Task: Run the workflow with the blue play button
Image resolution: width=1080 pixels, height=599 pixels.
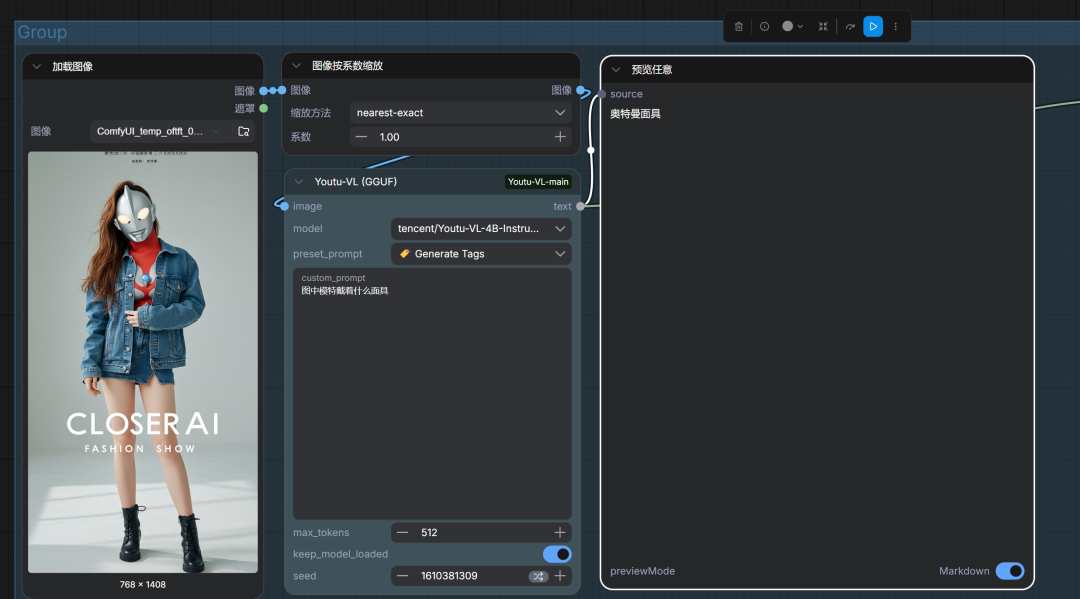Action: 873,27
